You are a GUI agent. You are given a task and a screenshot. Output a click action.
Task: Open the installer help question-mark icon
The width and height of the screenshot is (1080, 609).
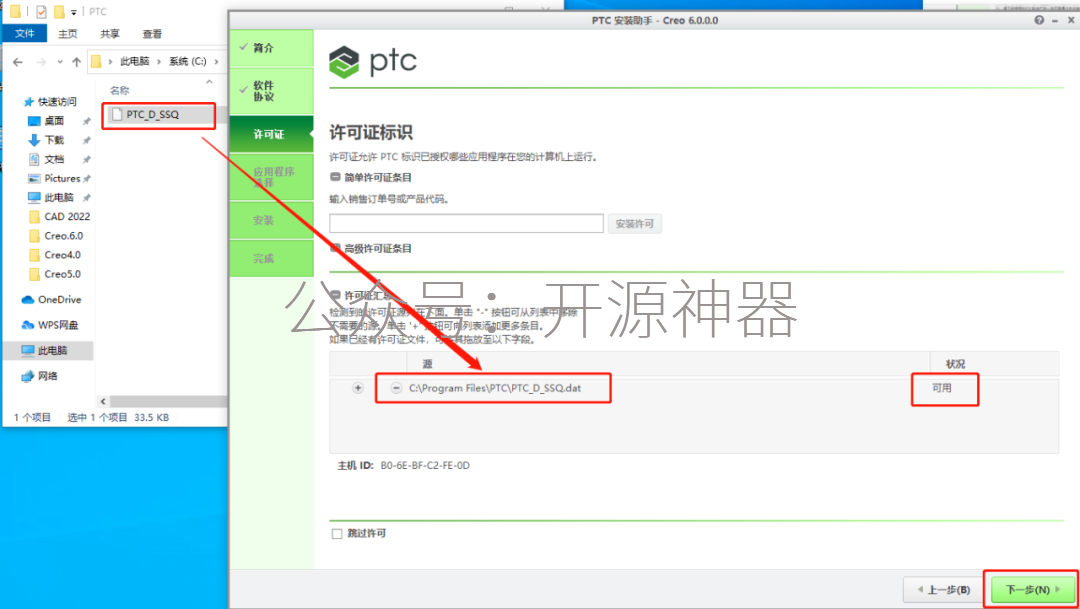click(x=1039, y=21)
